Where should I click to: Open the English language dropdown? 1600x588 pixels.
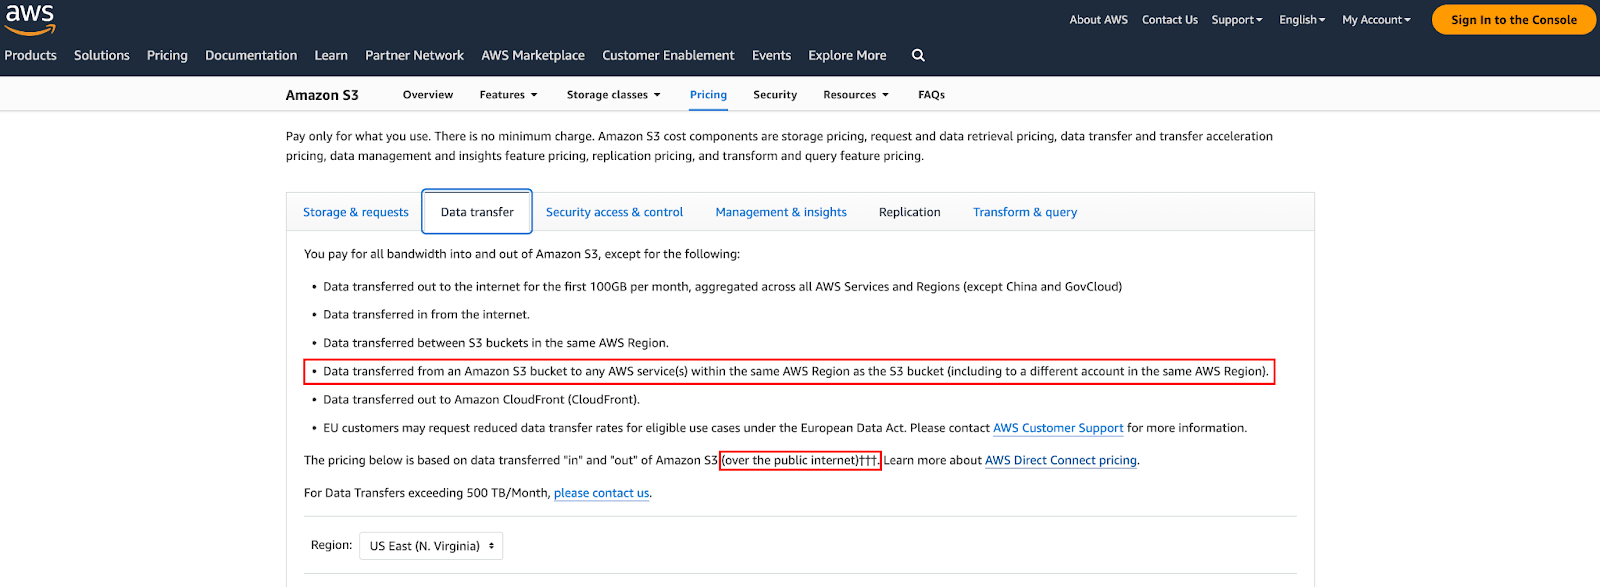(x=1302, y=20)
